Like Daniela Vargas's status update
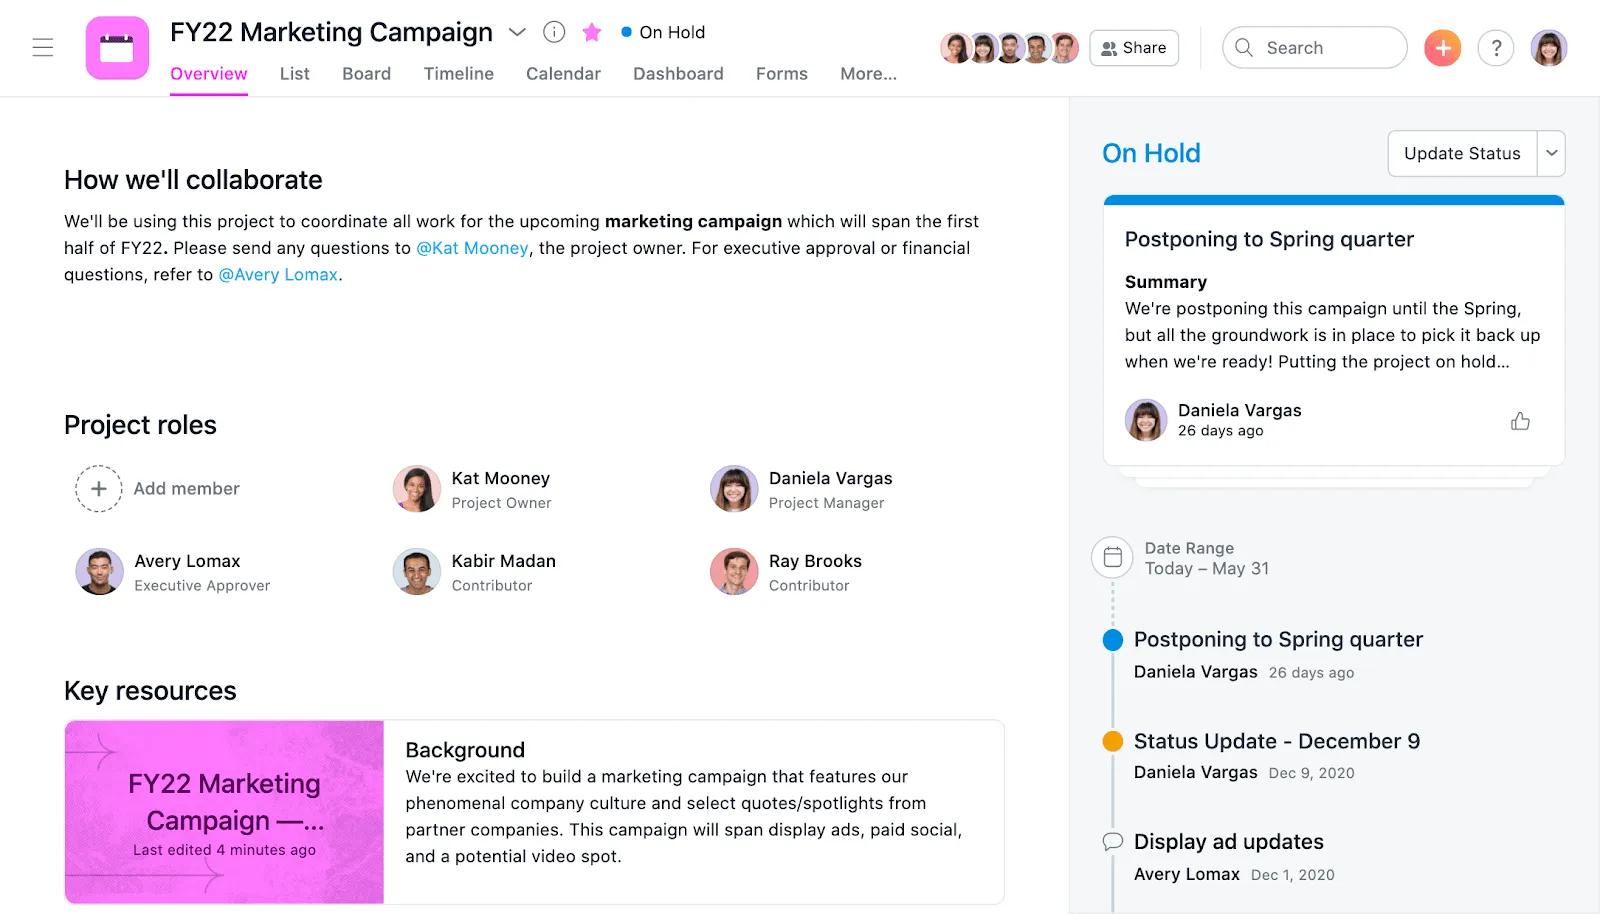 point(1520,420)
